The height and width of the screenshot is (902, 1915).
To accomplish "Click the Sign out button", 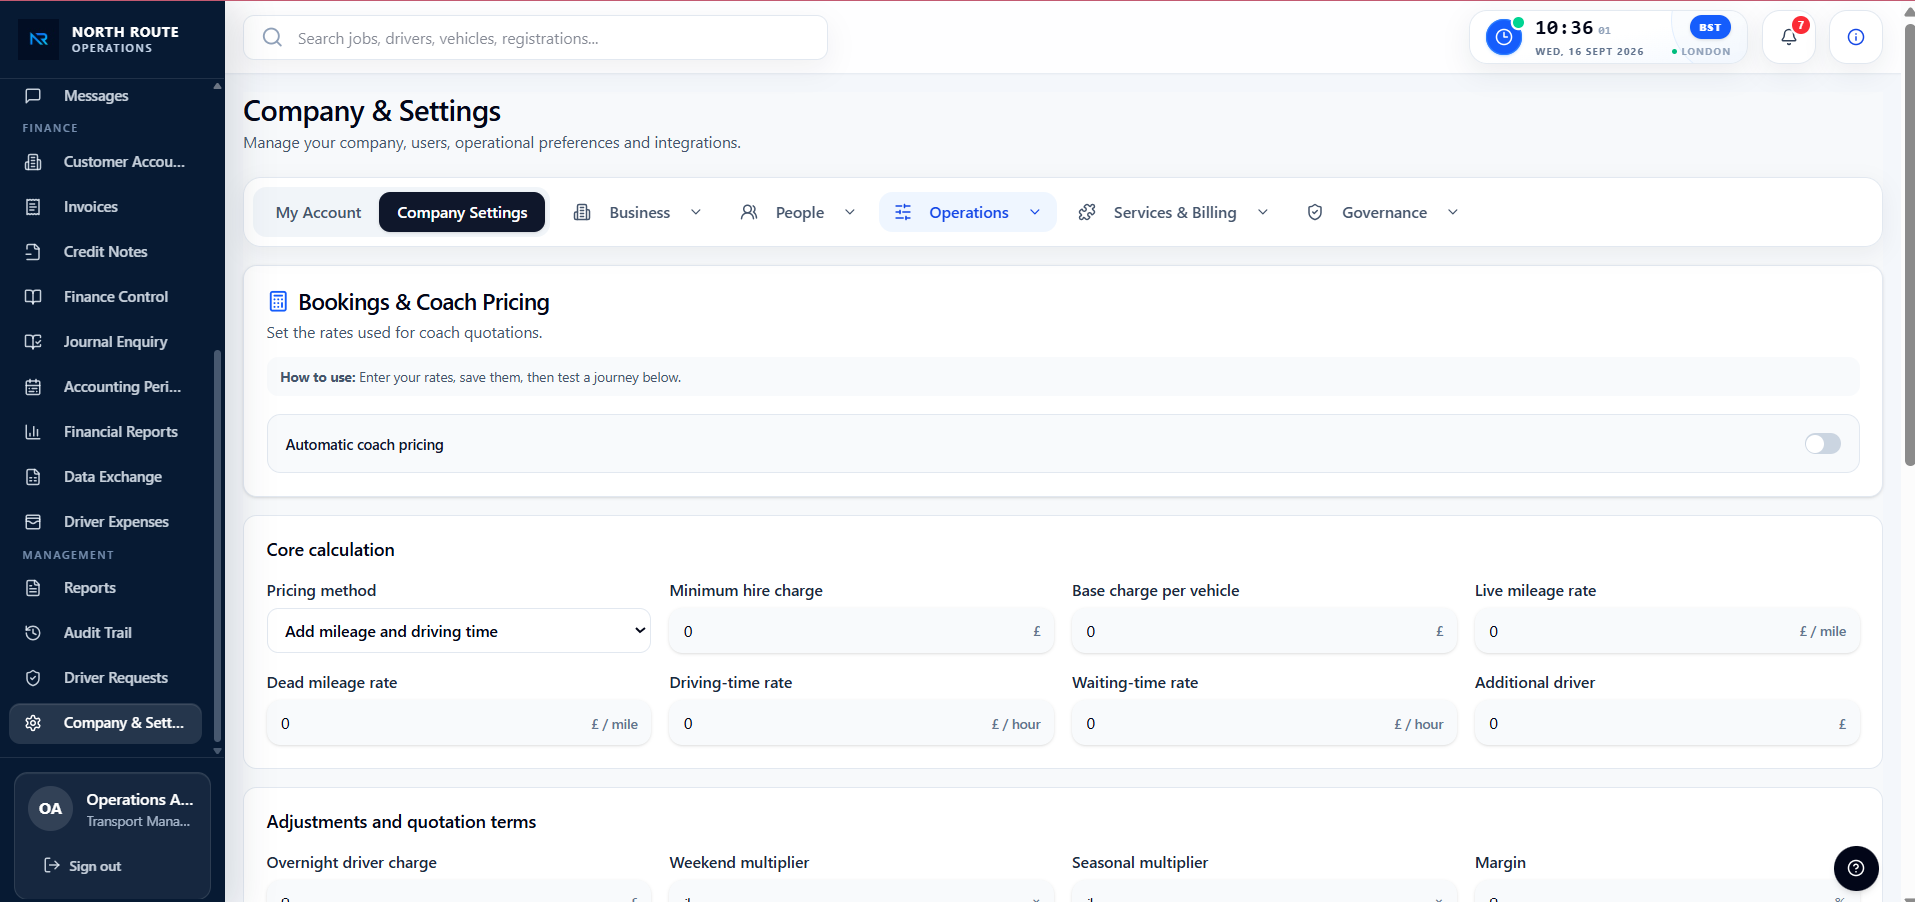I will tap(83, 866).
